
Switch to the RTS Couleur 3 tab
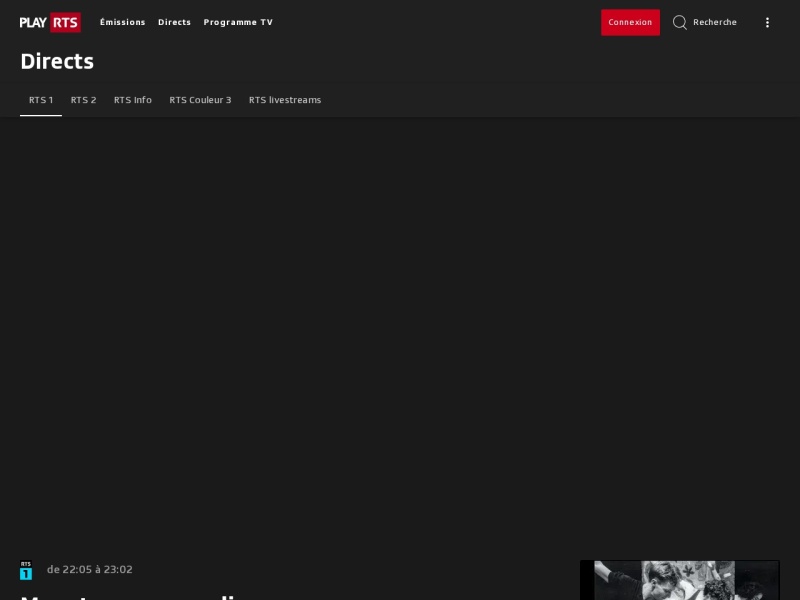pos(200,100)
